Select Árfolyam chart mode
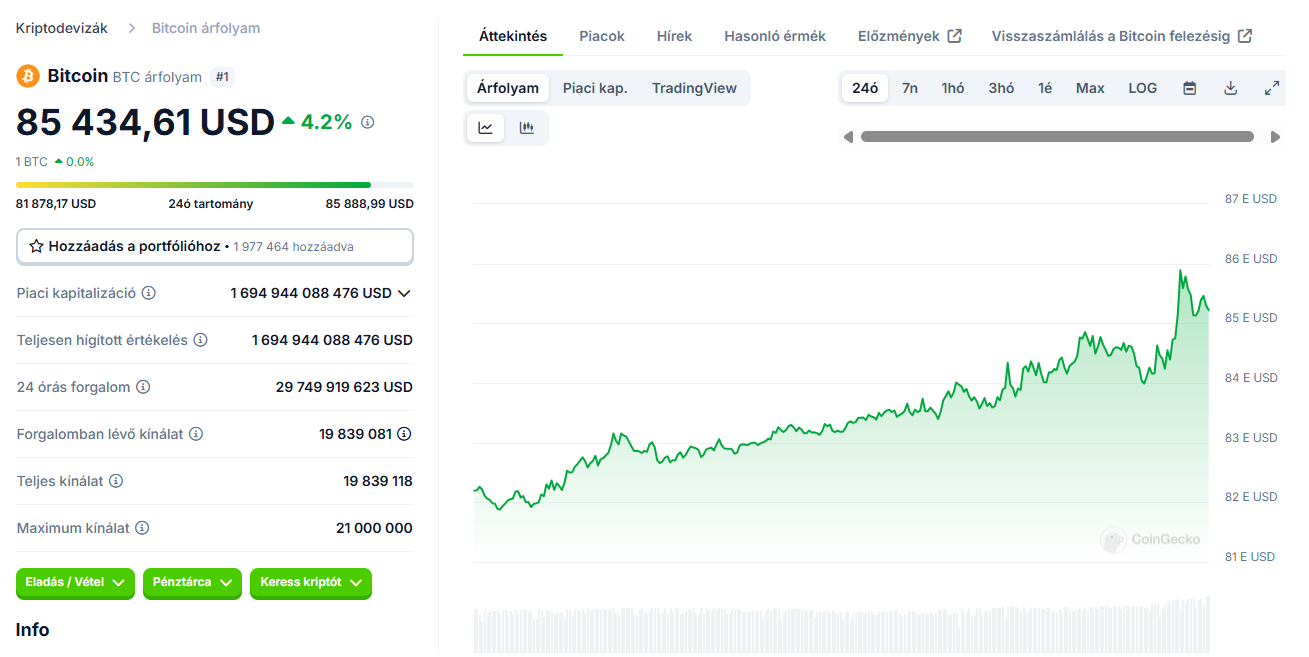1309x657 pixels. pos(508,88)
